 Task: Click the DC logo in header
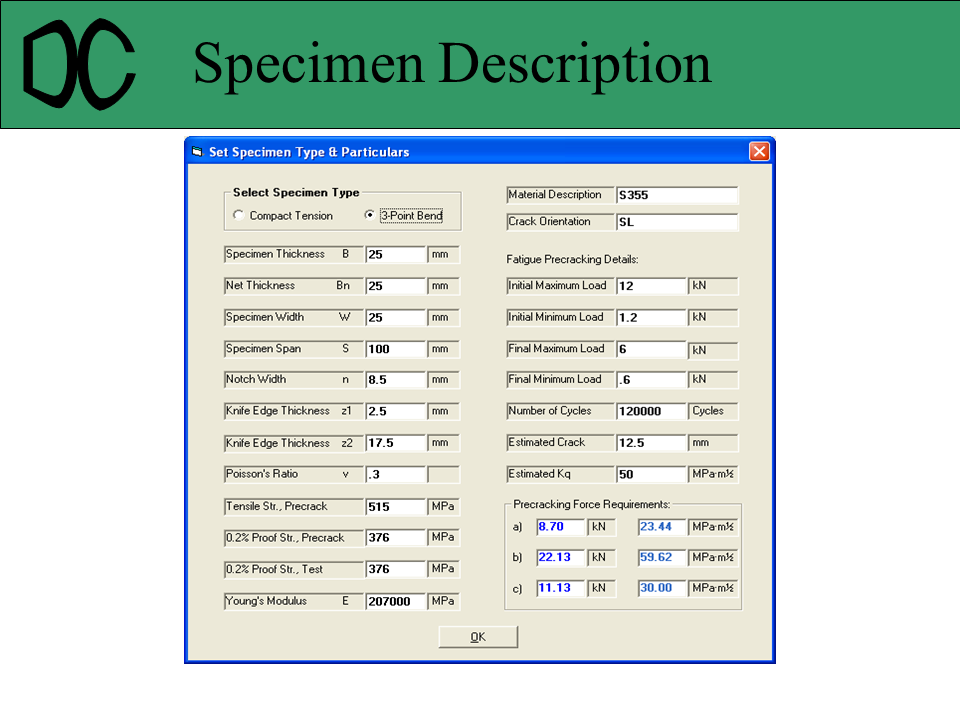pos(80,65)
